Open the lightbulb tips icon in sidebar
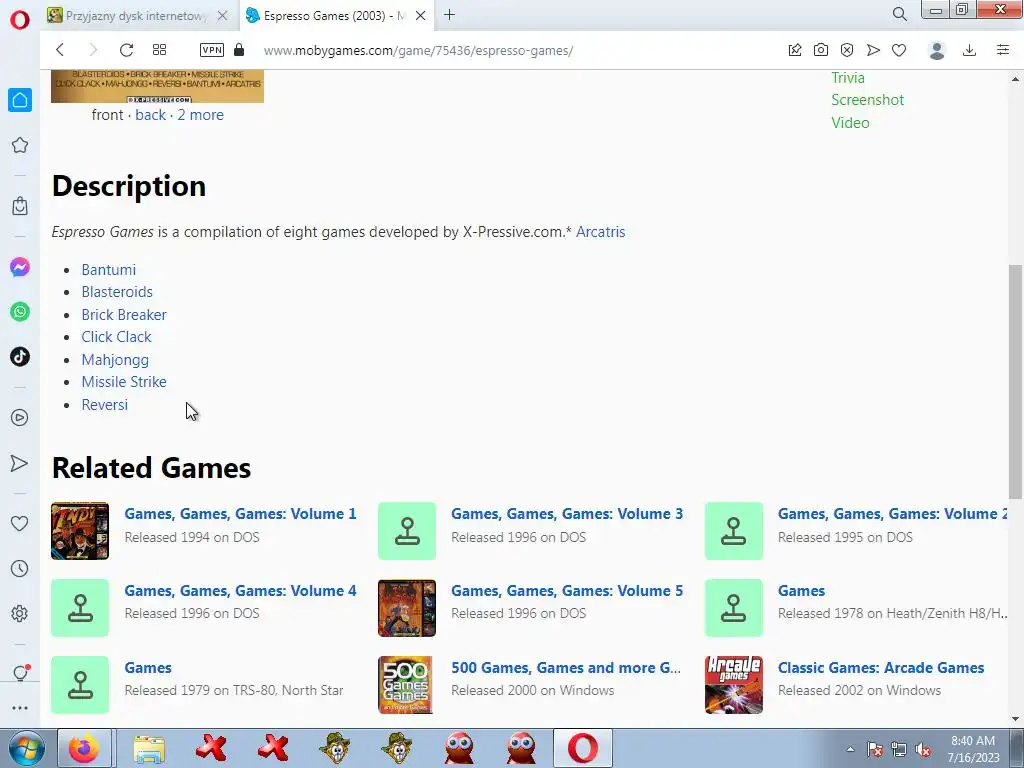Screen dimensions: 1024x768 (20, 673)
